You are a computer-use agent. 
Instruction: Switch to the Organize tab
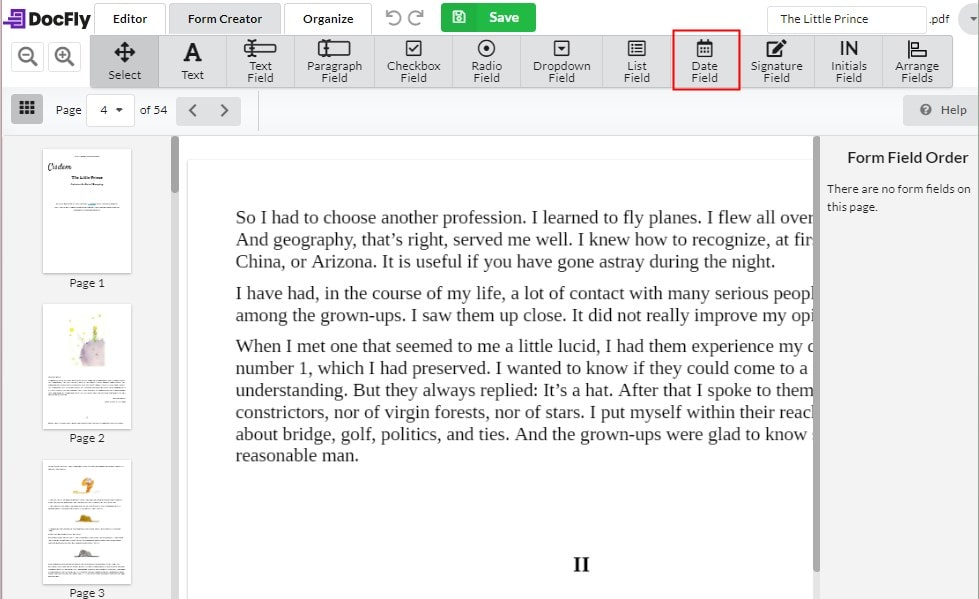pos(327,18)
